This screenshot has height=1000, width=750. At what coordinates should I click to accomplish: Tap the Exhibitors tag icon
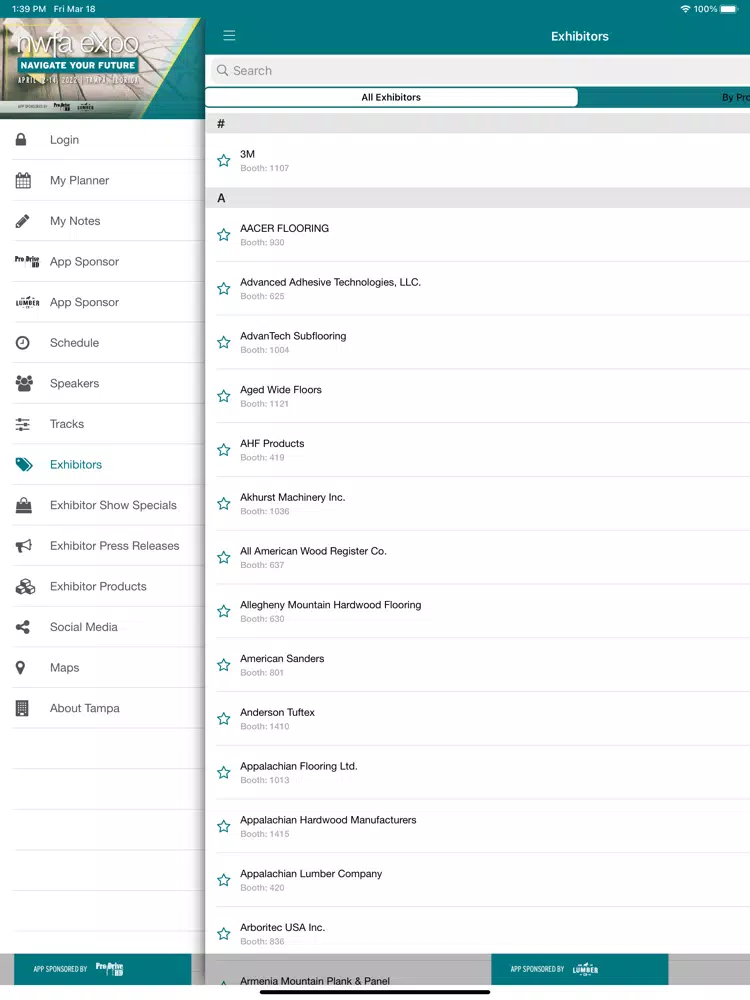[x=24, y=464]
